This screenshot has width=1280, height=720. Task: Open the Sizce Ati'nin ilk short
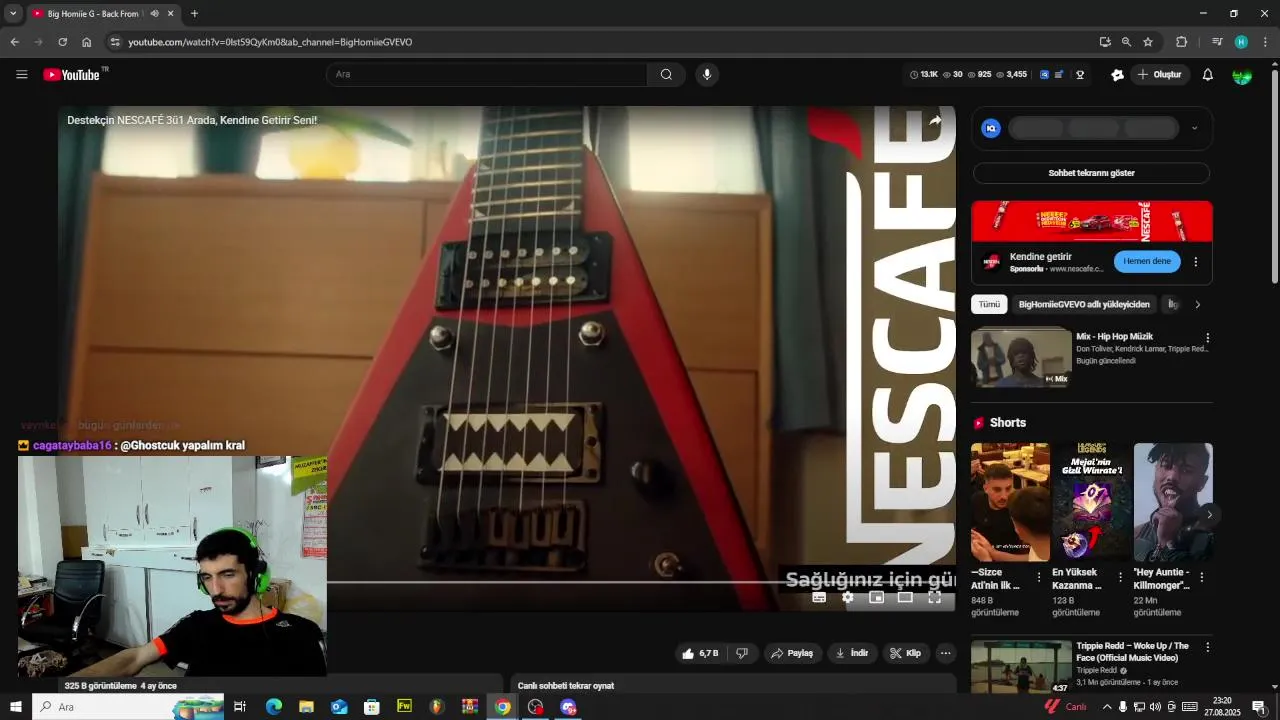tap(1010, 502)
